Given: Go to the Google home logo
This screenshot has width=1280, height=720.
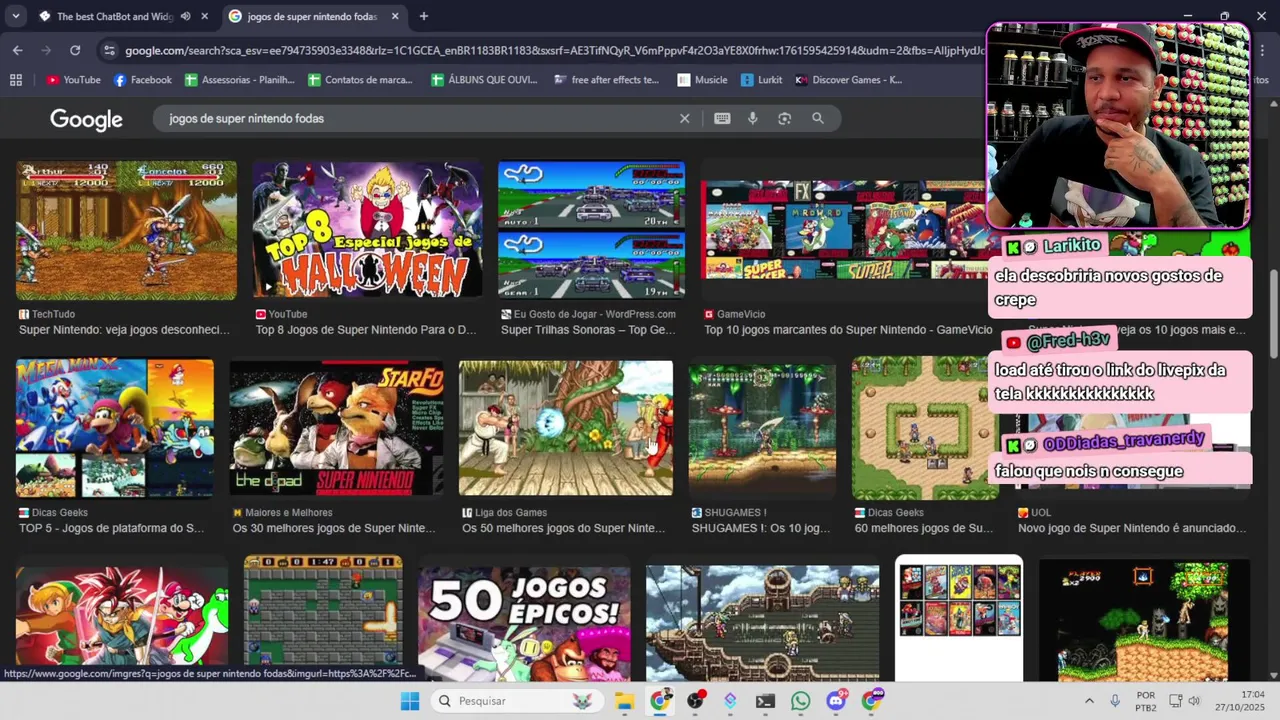Looking at the screenshot, I should [86, 119].
